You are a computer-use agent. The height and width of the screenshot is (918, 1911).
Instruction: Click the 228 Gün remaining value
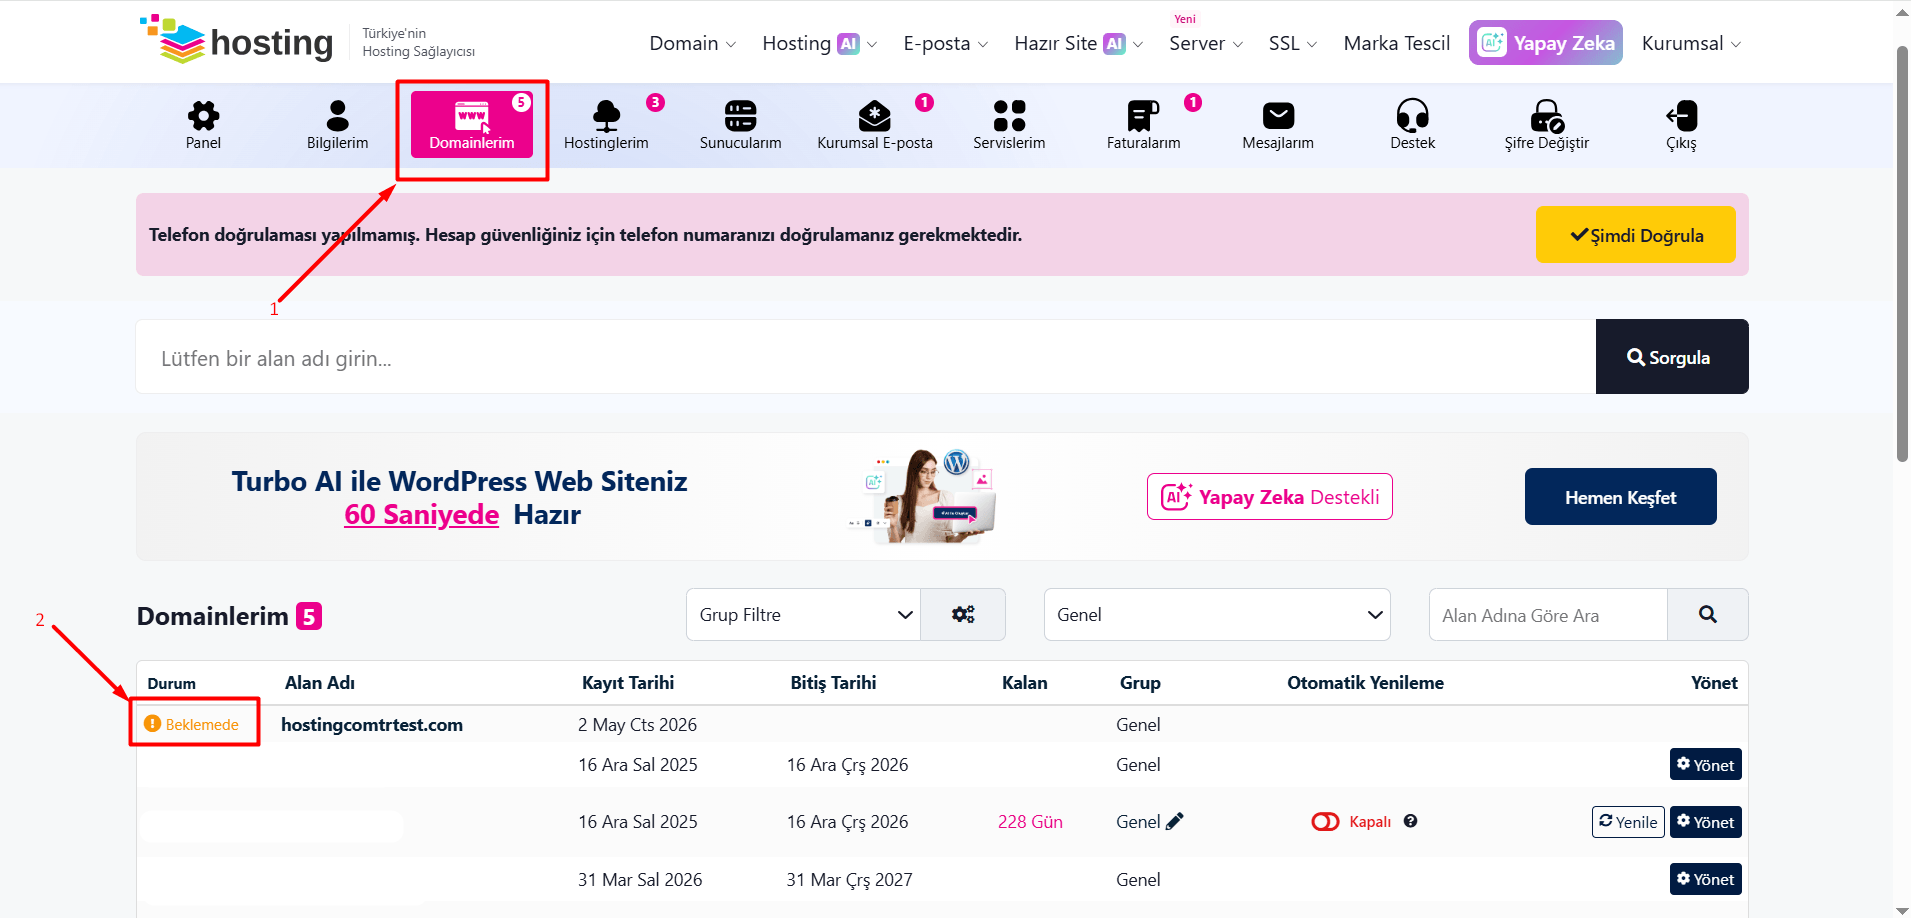coord(1030,821)
